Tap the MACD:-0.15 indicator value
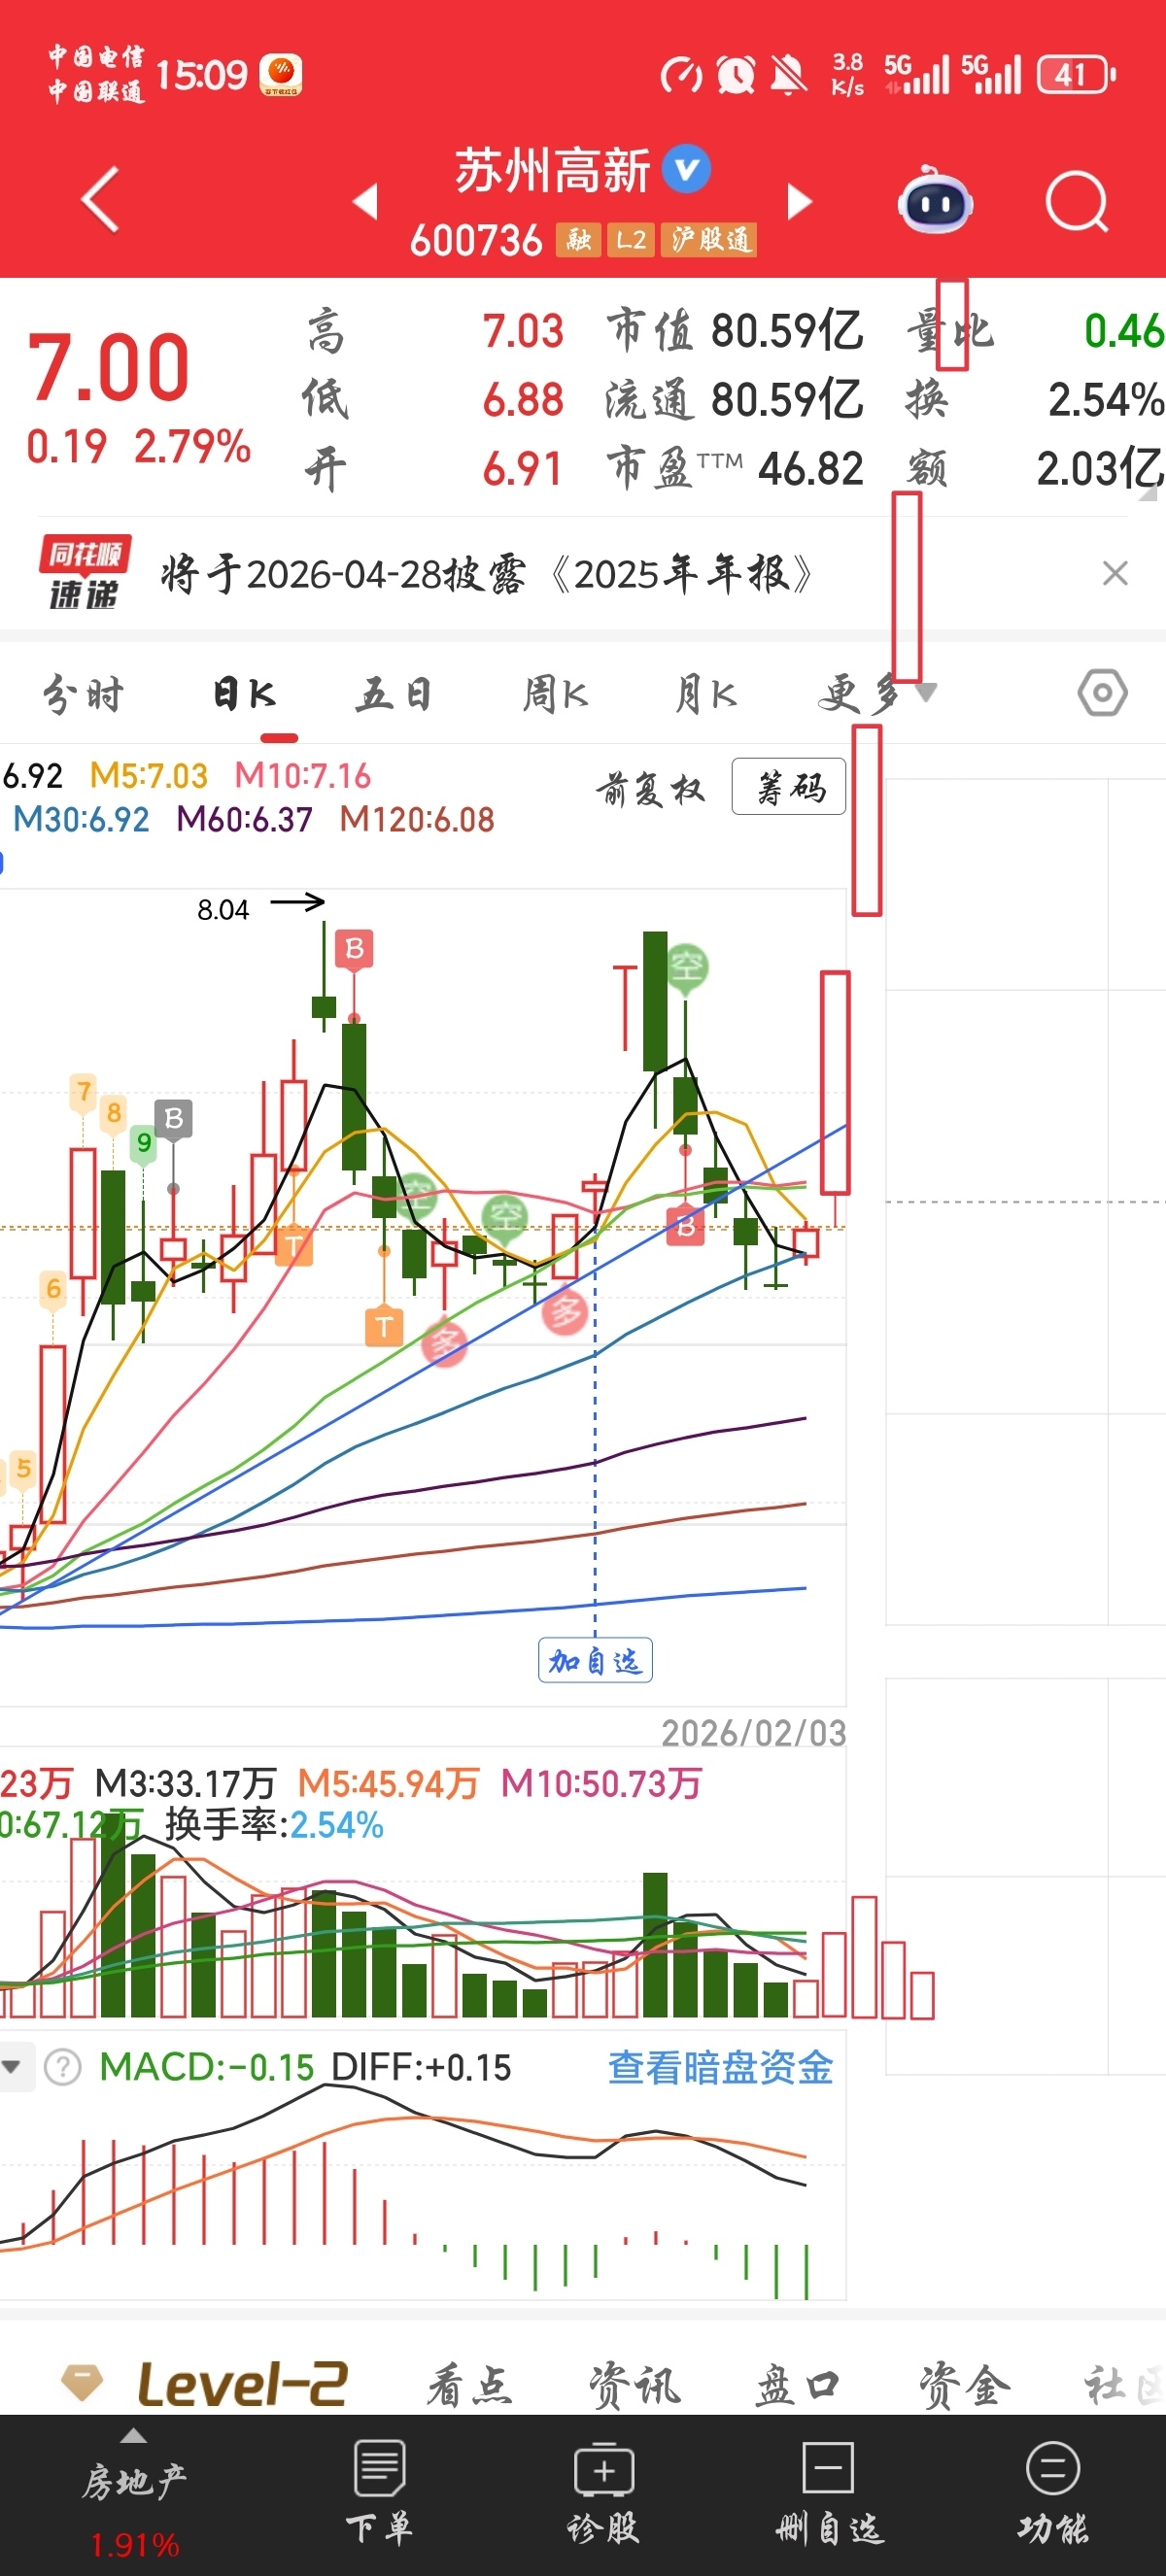 click(207, 2067)
